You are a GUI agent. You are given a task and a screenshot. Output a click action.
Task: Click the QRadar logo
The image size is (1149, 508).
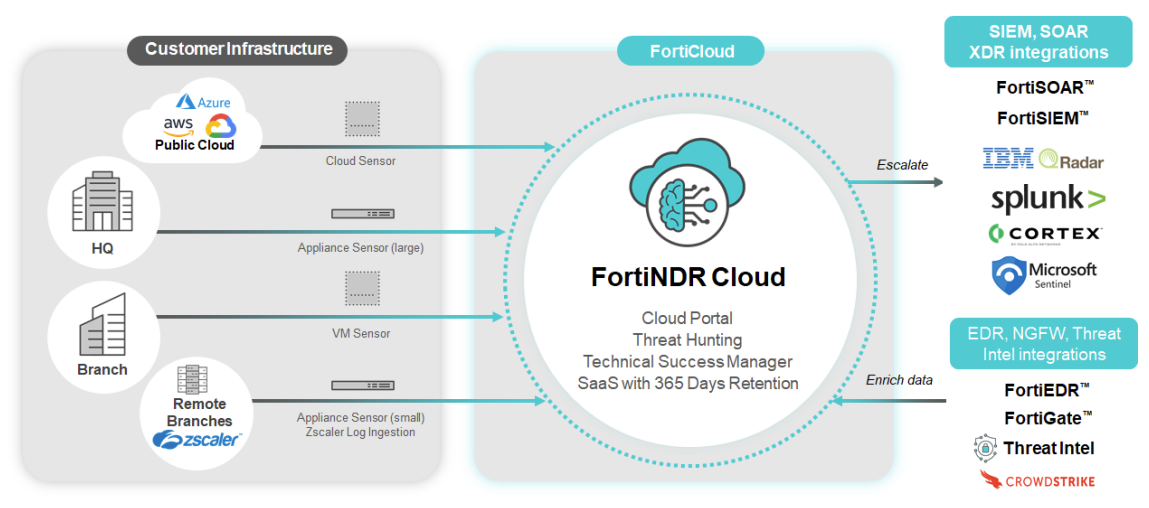(1071, 160)
